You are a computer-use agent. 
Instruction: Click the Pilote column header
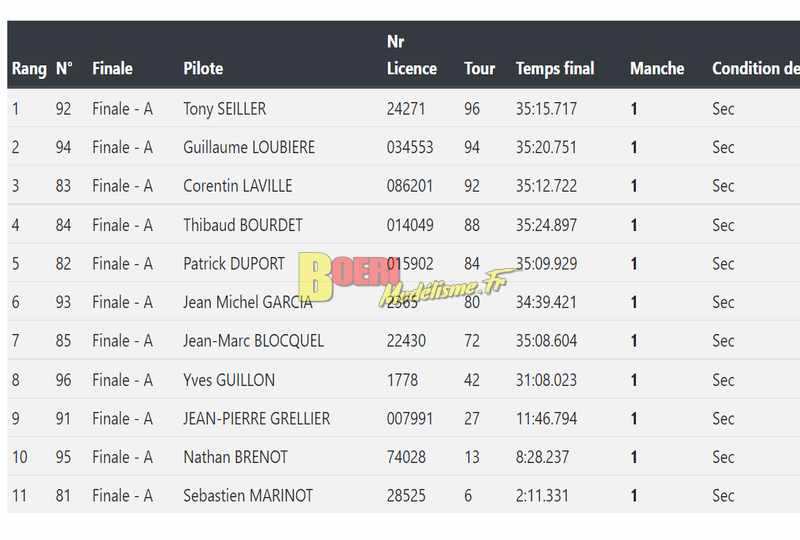pos(203,68)
